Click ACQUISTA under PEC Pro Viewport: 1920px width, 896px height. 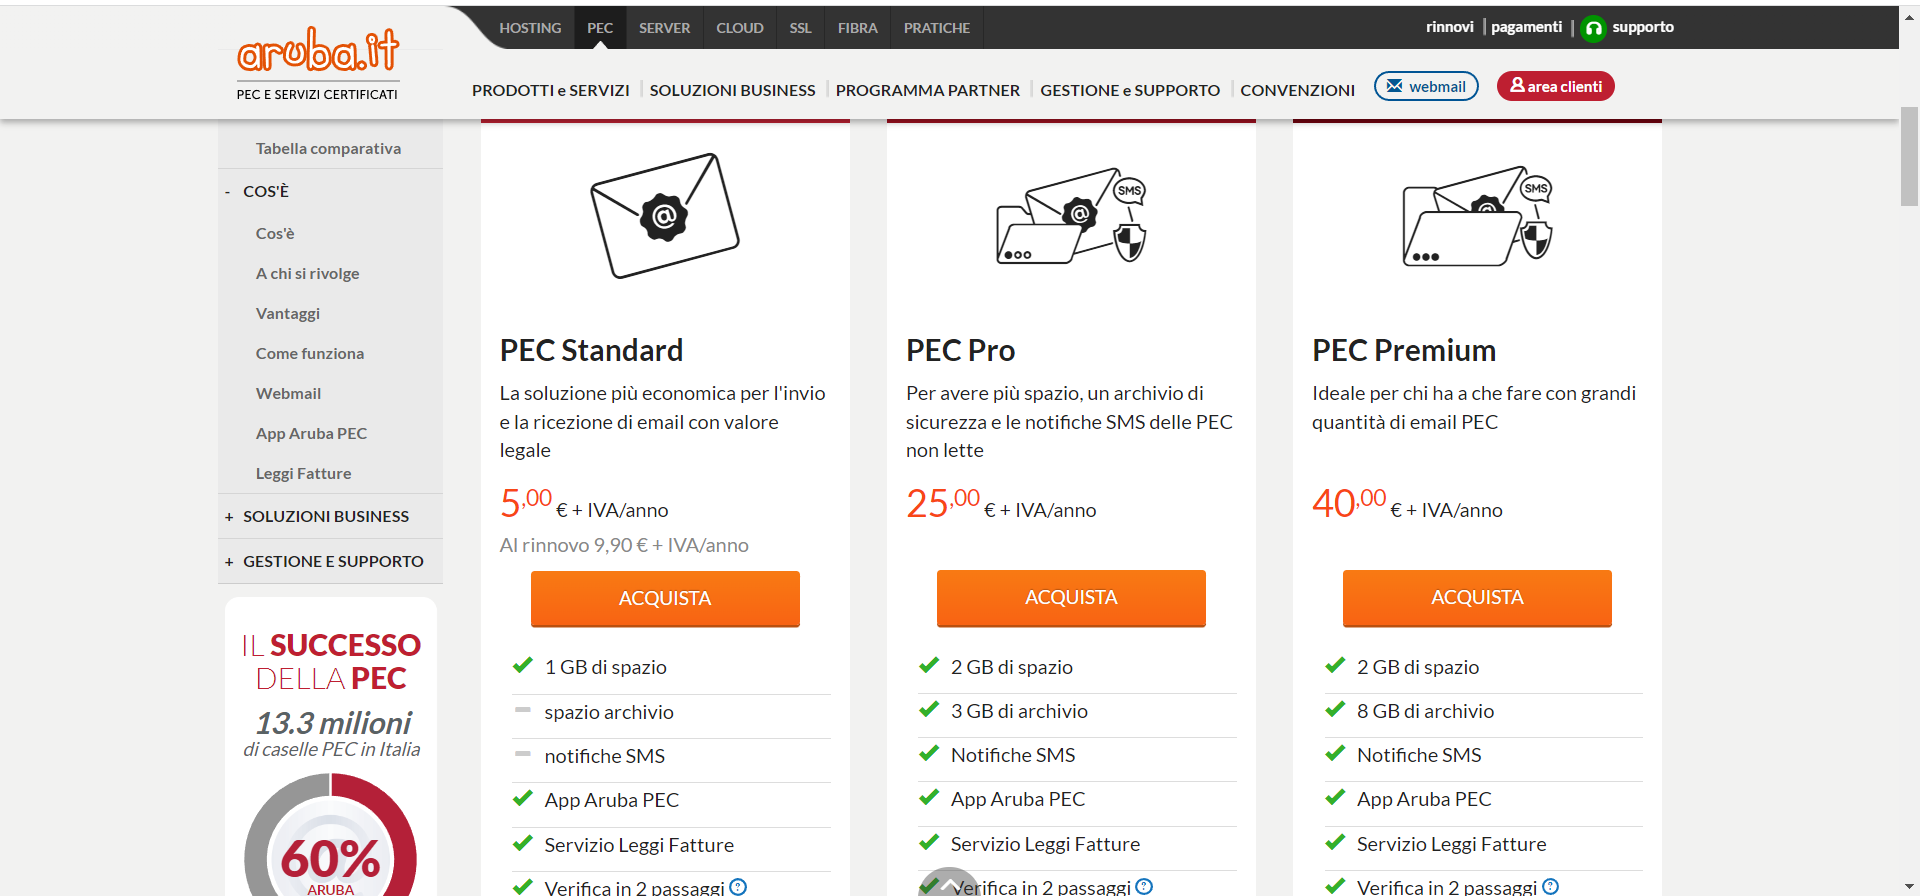coord(1071,597)
